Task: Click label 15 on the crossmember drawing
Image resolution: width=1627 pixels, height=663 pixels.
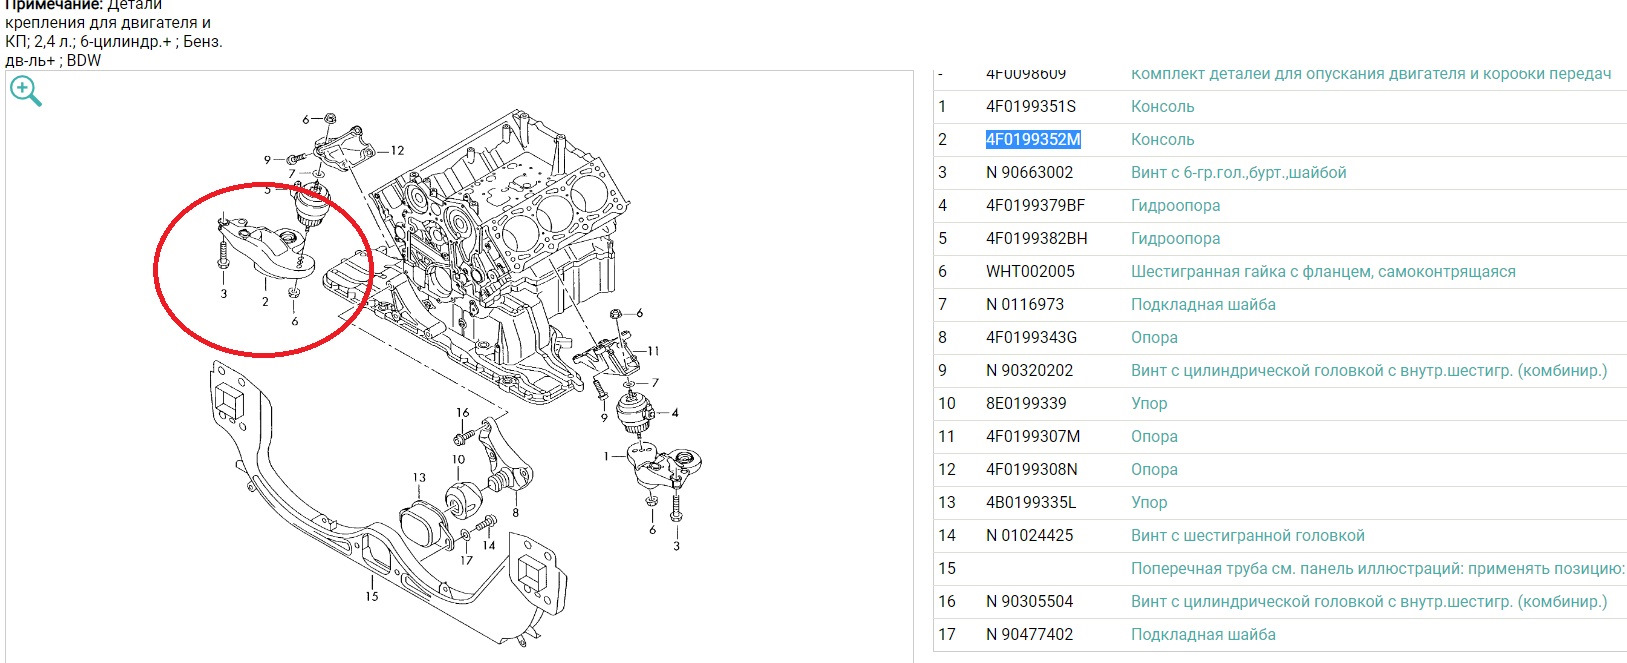Action: [372, 596]
